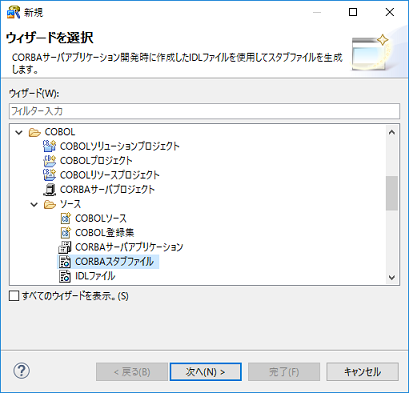This screenshot has width=409, height=393.
Task: Click the 新規 window title icon
Action: click(x=13, y=12)
